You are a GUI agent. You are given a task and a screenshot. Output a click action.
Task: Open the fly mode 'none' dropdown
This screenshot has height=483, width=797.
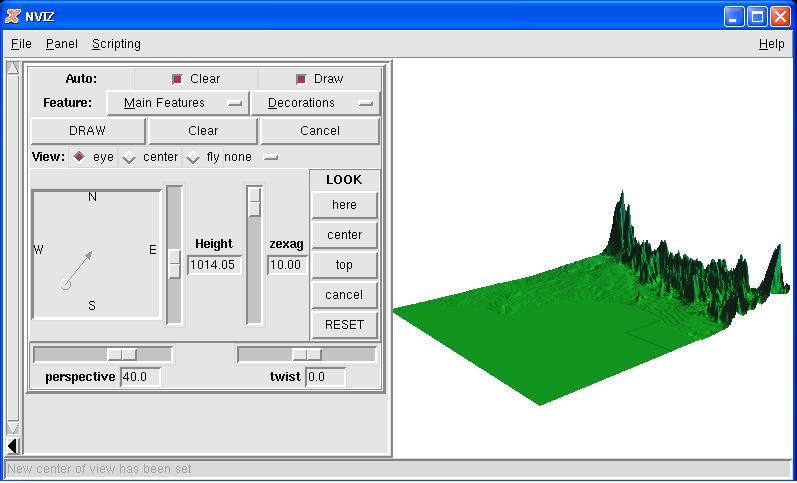251,157
